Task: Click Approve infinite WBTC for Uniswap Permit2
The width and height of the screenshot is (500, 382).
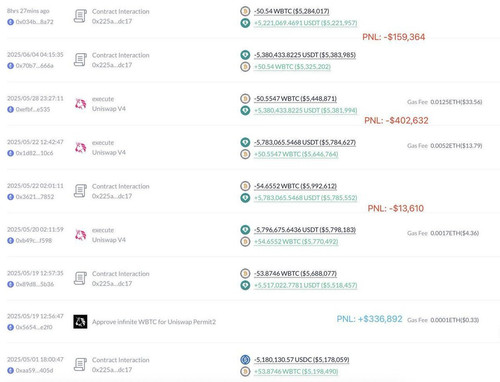Action: tap(154, 322)
